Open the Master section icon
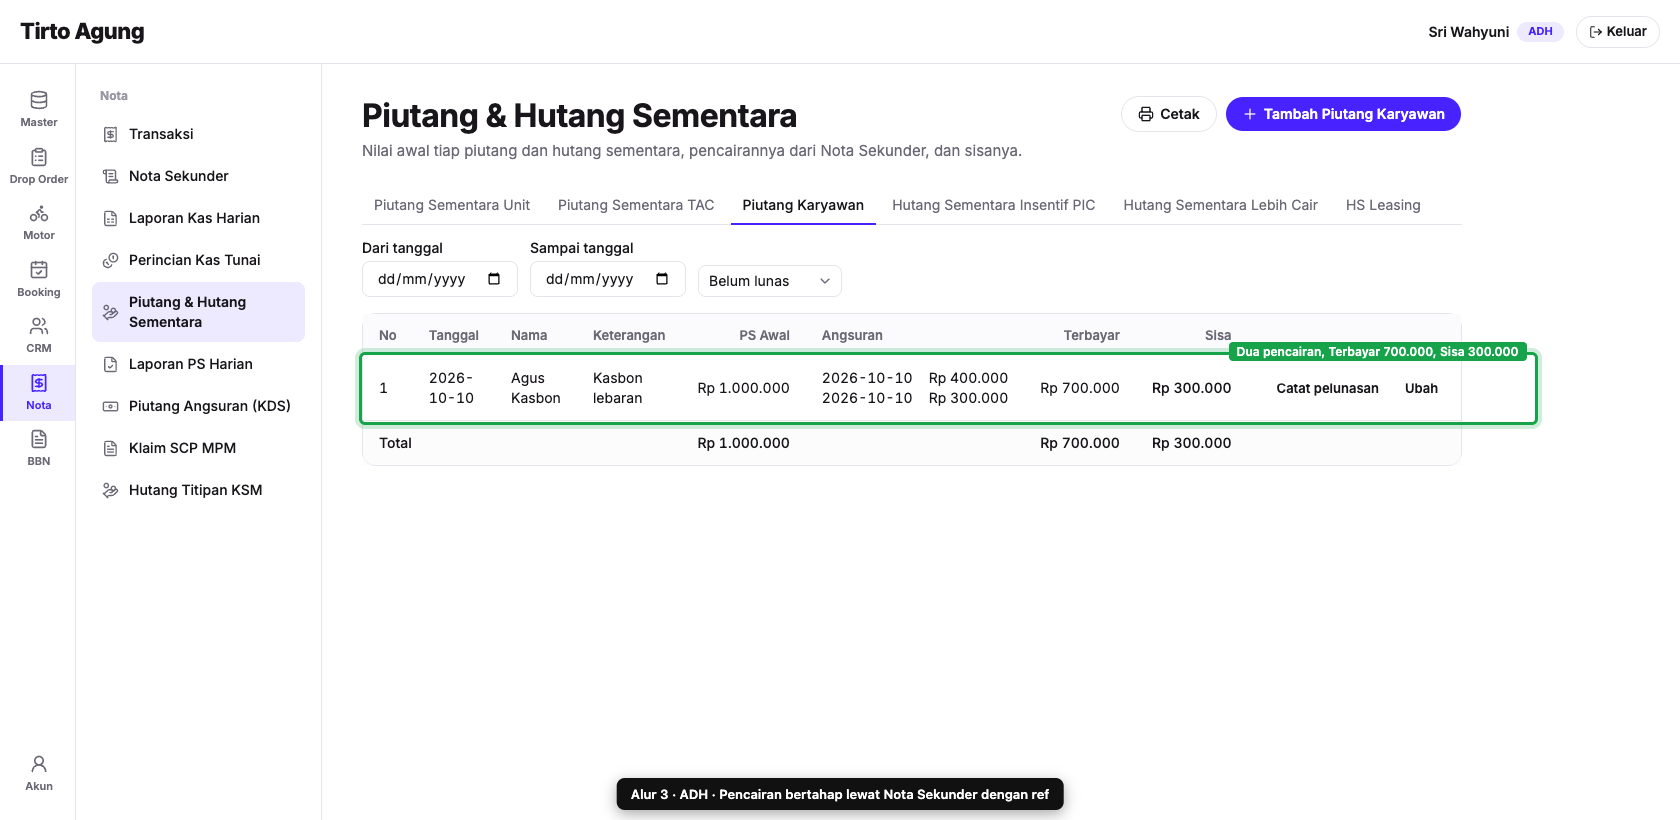Screen dimensions: 1680x820 [x=38, y=100]
